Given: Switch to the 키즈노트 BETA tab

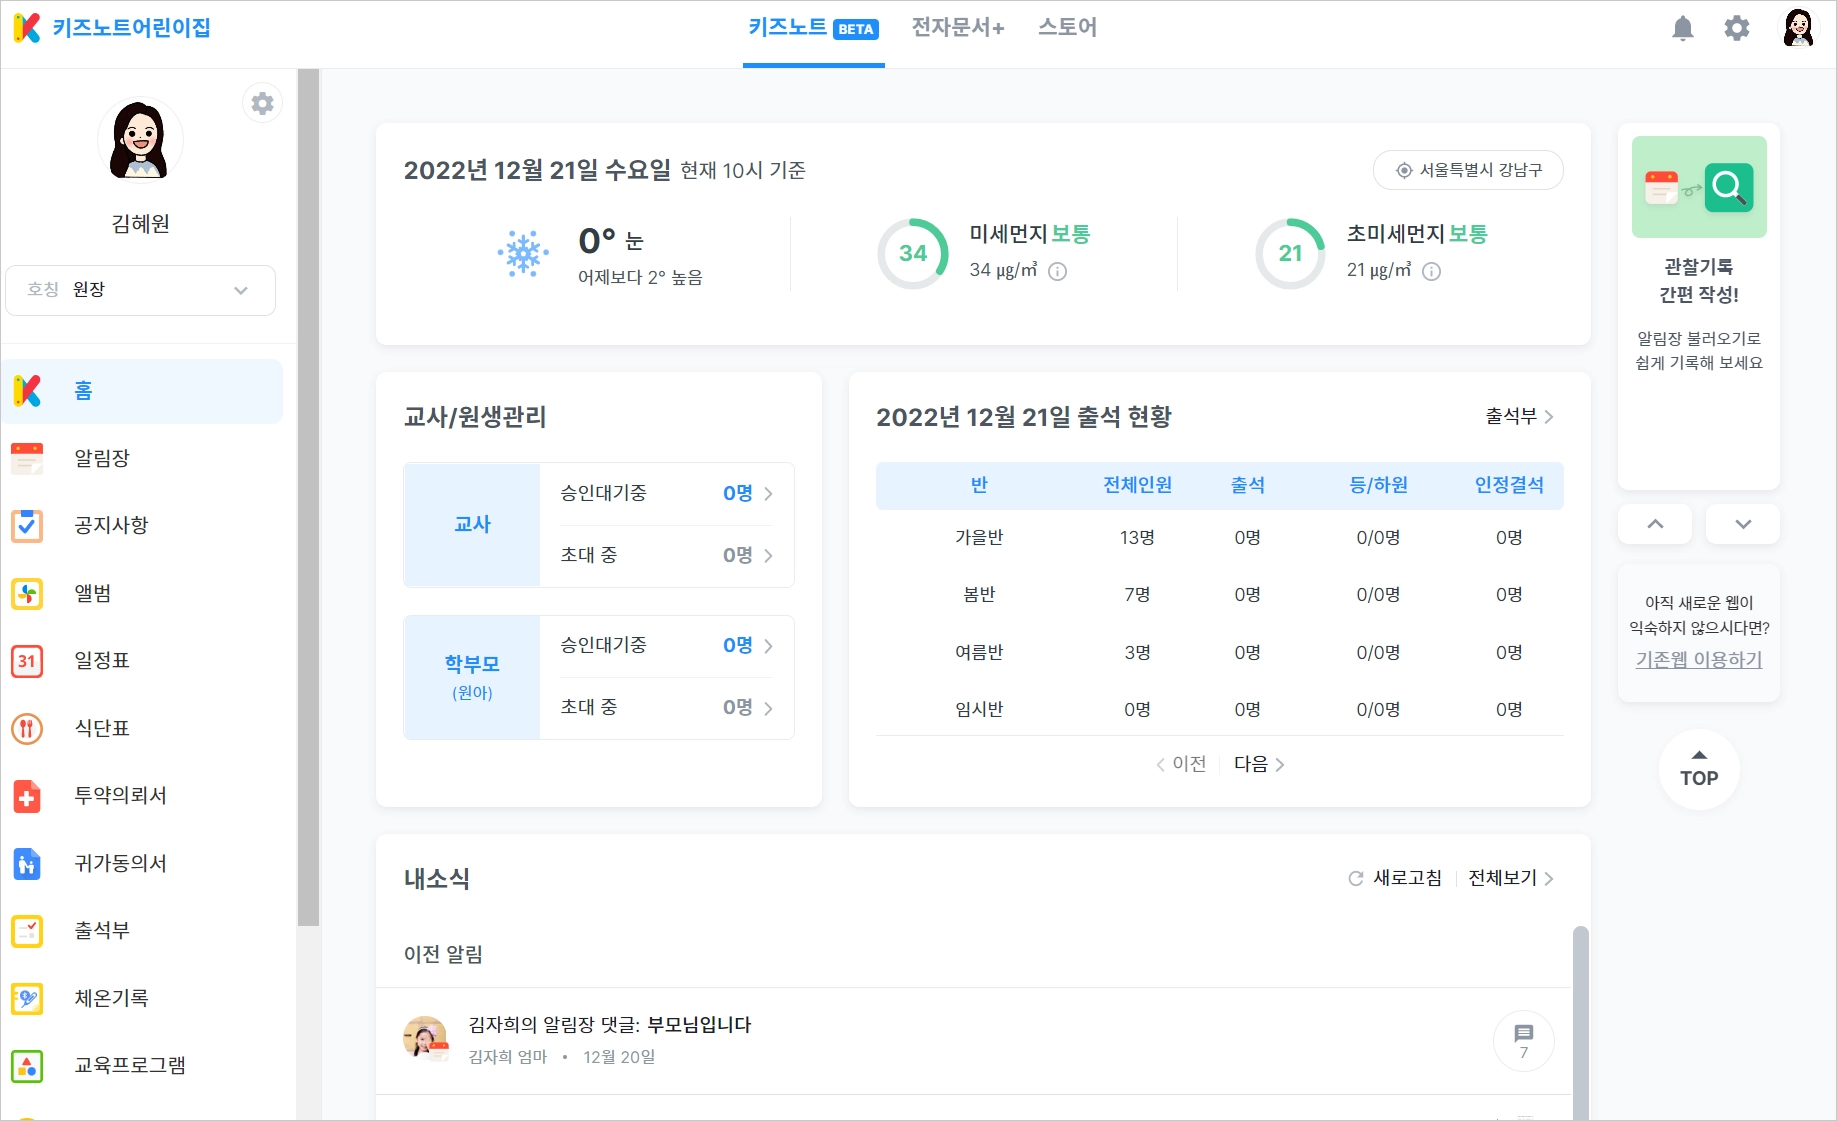Looking at the screenshot, I should tap(813, 28).
